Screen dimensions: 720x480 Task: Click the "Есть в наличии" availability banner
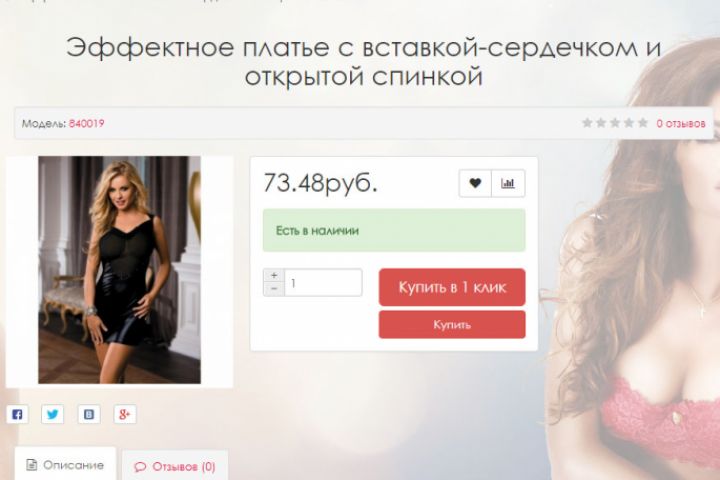(394, 231)
